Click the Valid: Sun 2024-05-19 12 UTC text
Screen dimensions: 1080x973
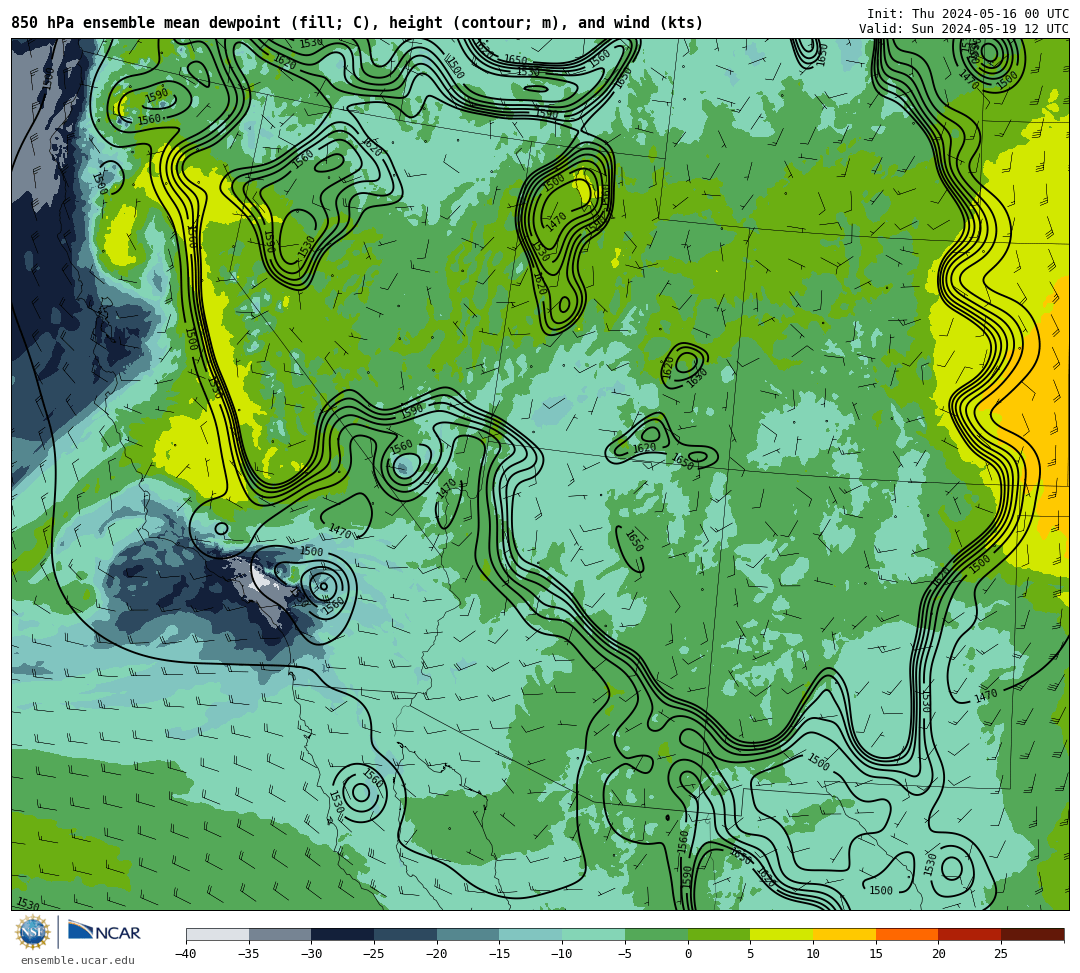pyautogui.click(x=964, y=29)
